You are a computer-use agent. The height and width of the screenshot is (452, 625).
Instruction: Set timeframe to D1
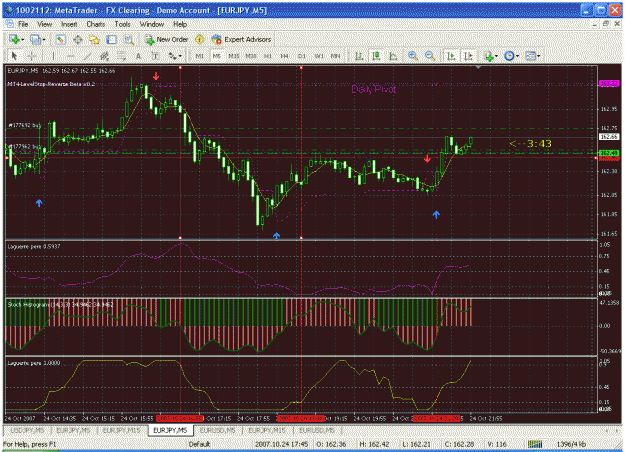[x=302, y=56]
